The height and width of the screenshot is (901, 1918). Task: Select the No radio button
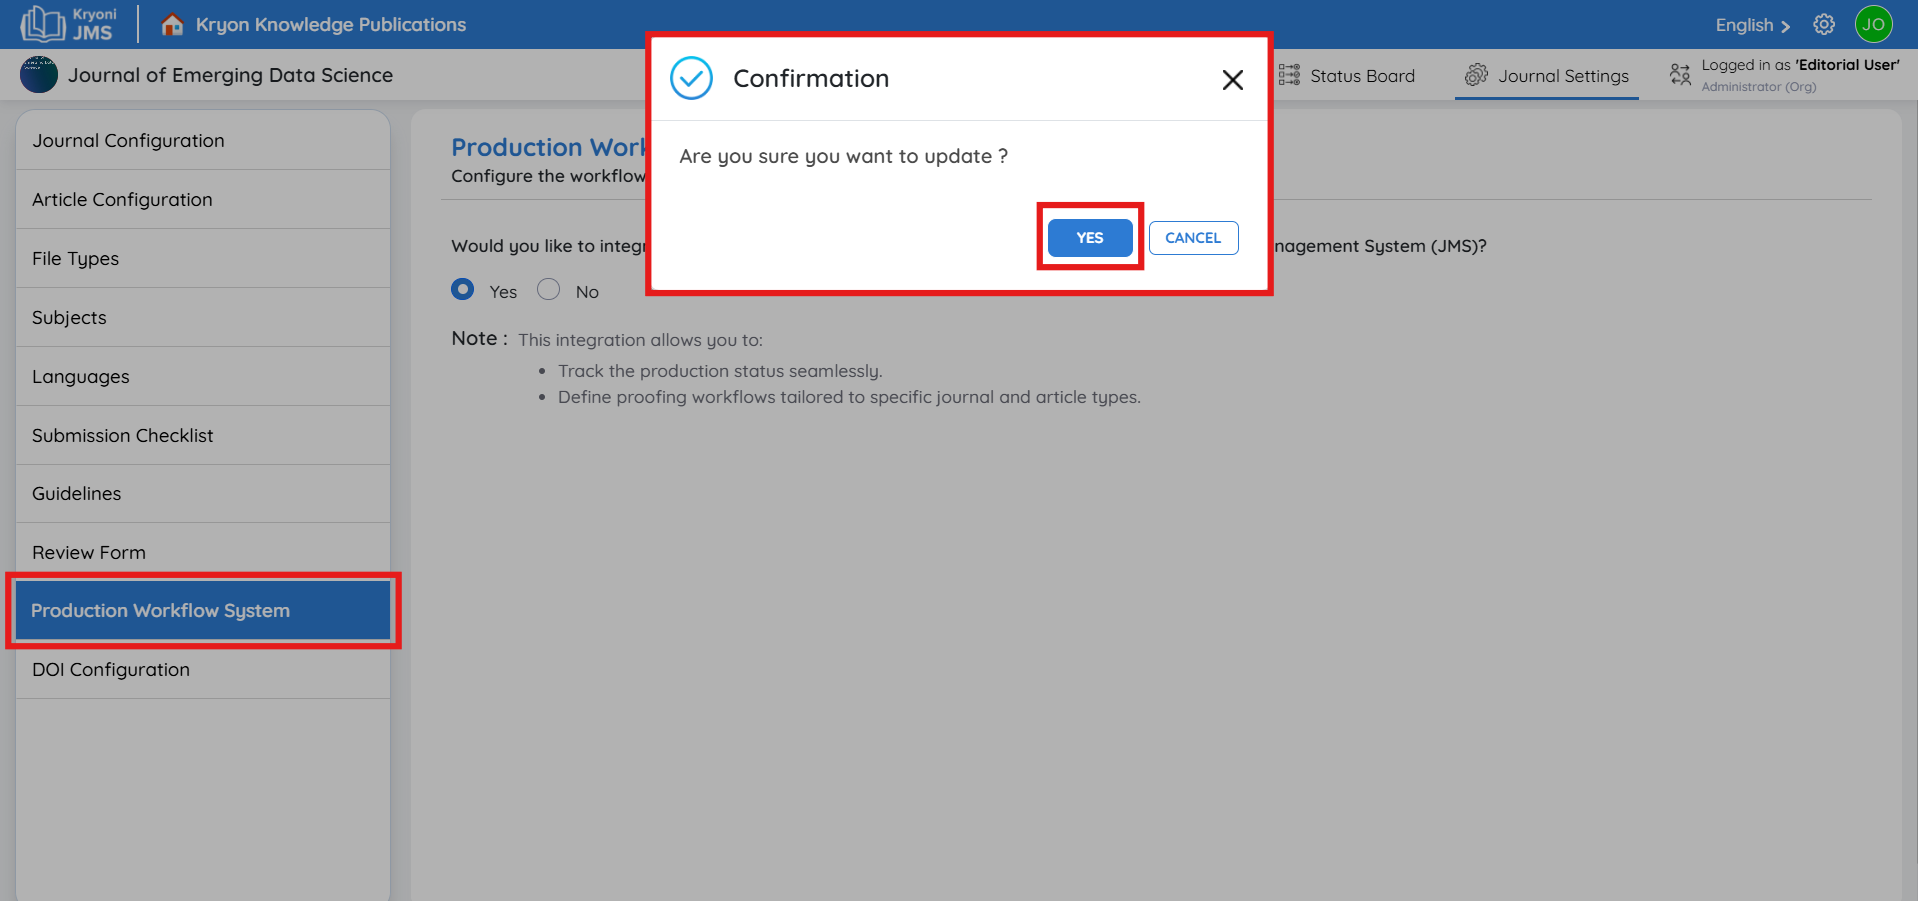(548, 290)
